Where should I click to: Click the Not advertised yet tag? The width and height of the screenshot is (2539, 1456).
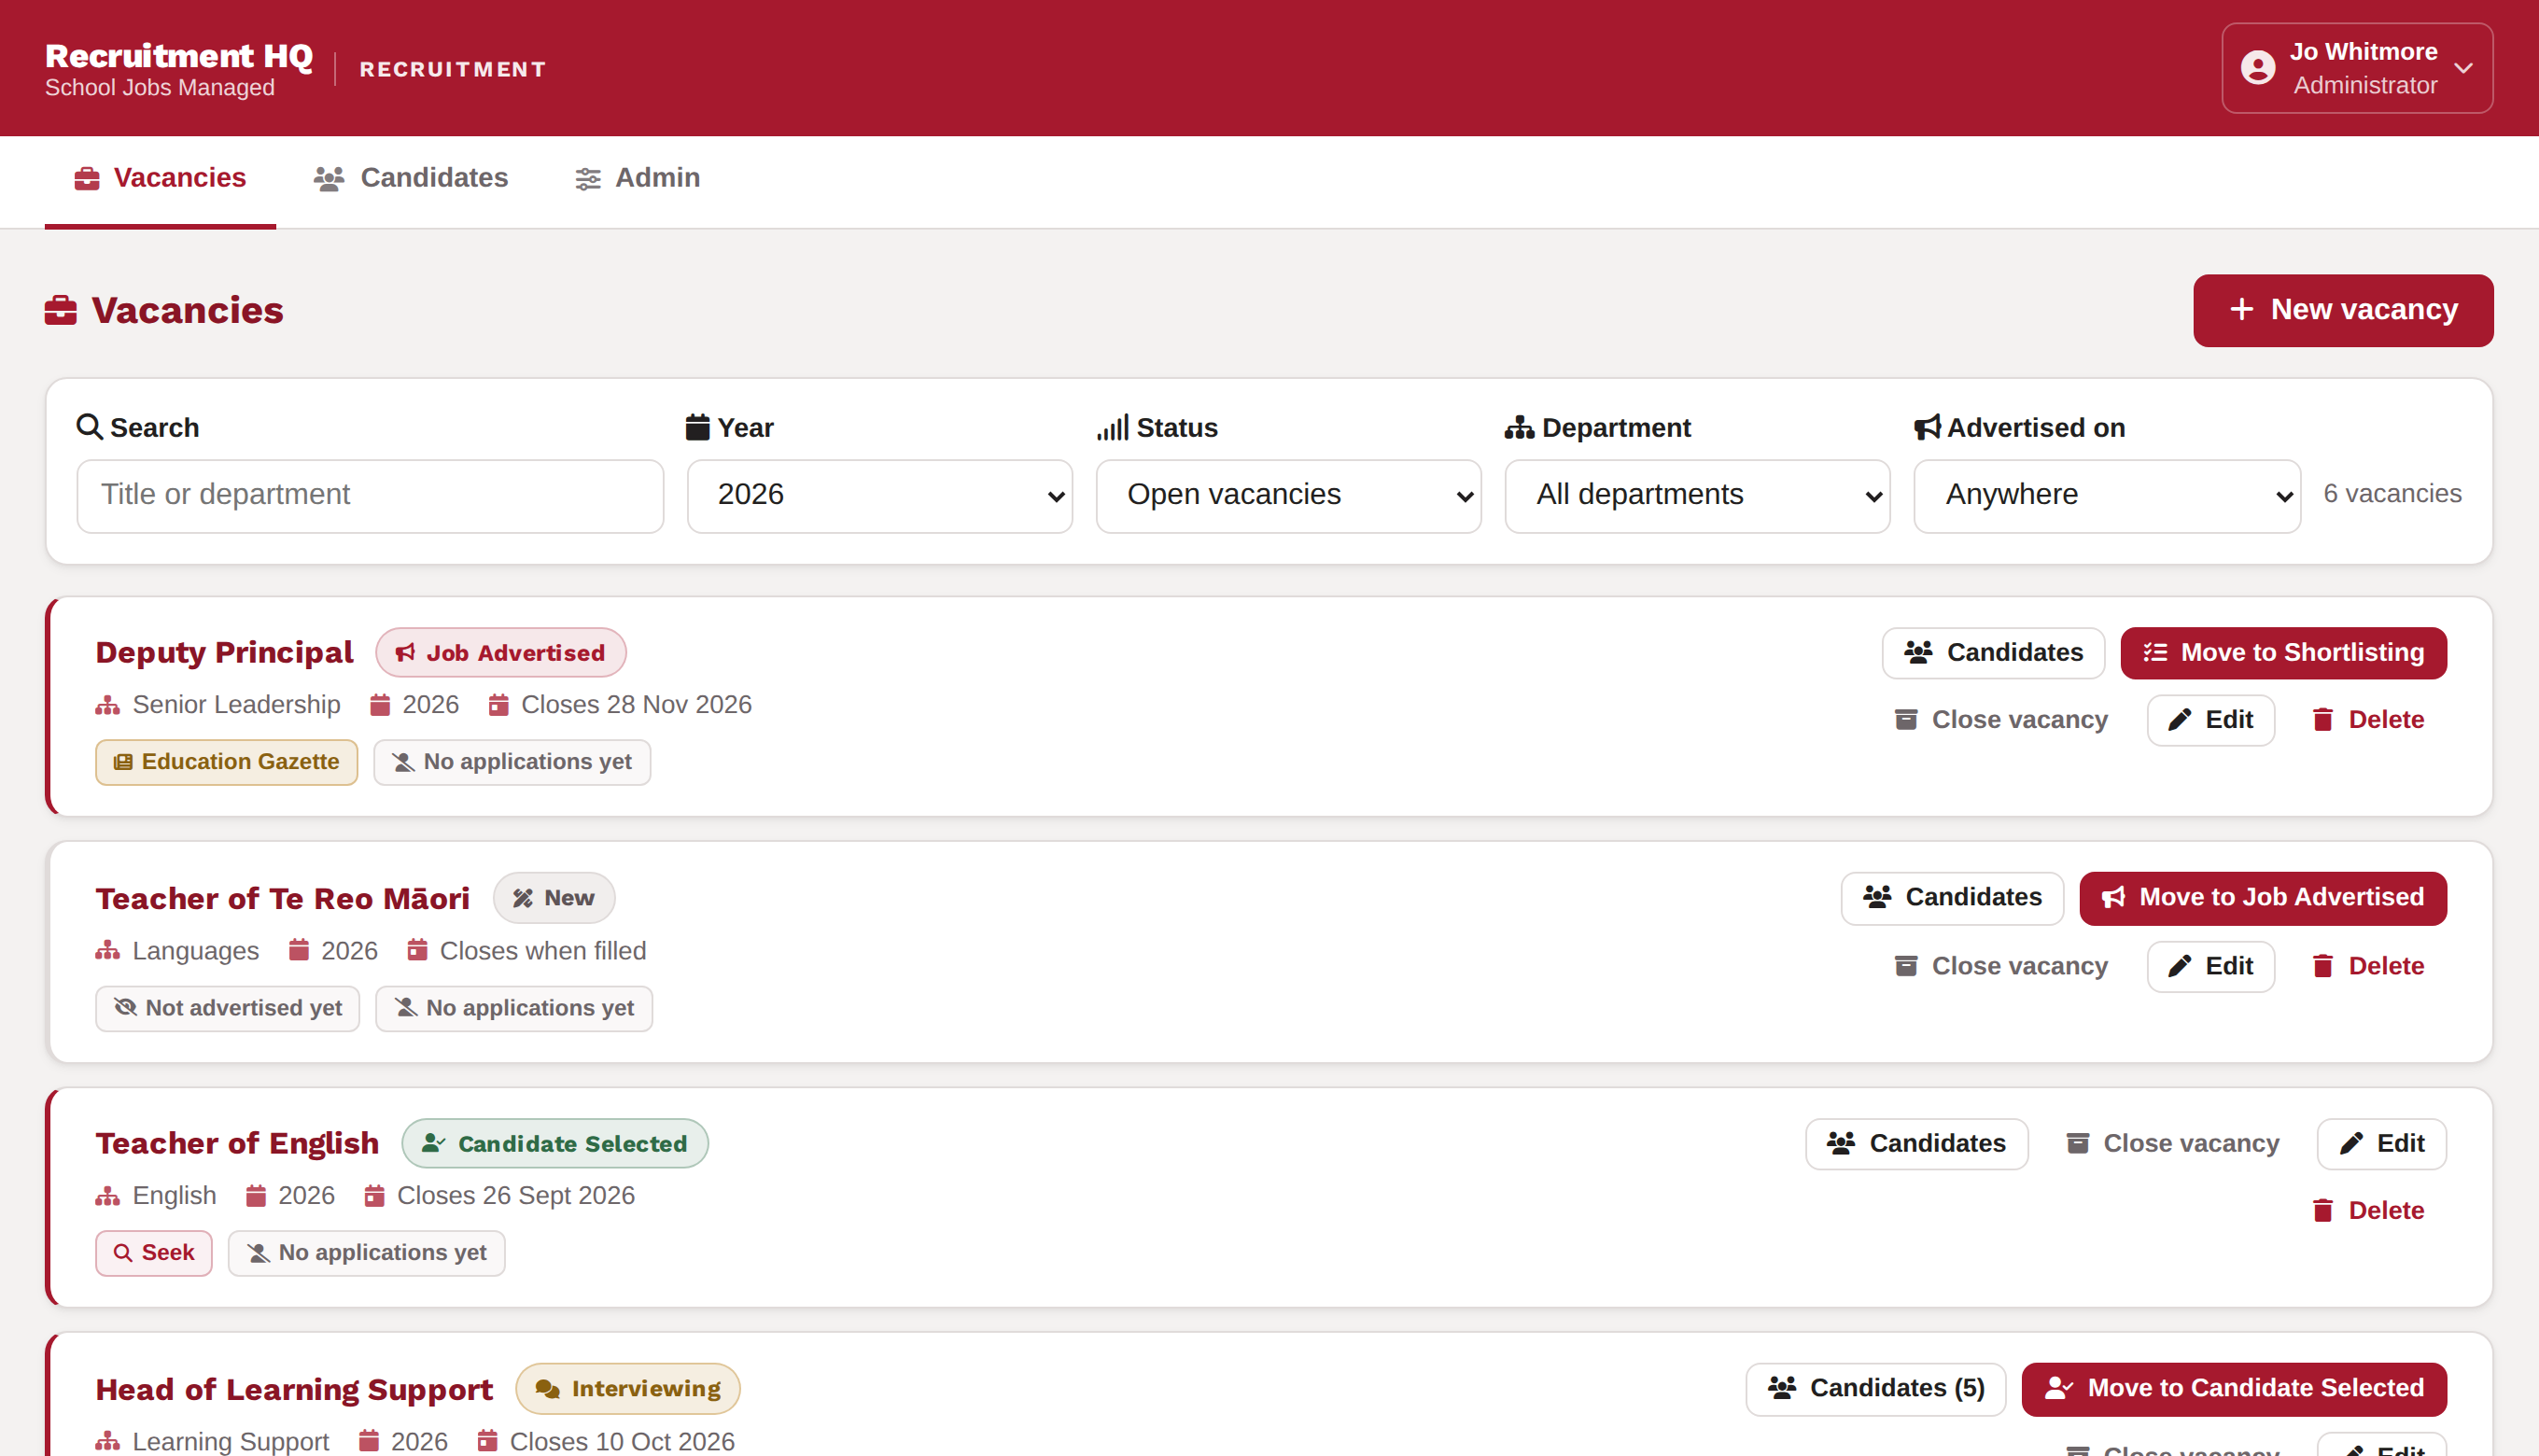(227, 1008)
